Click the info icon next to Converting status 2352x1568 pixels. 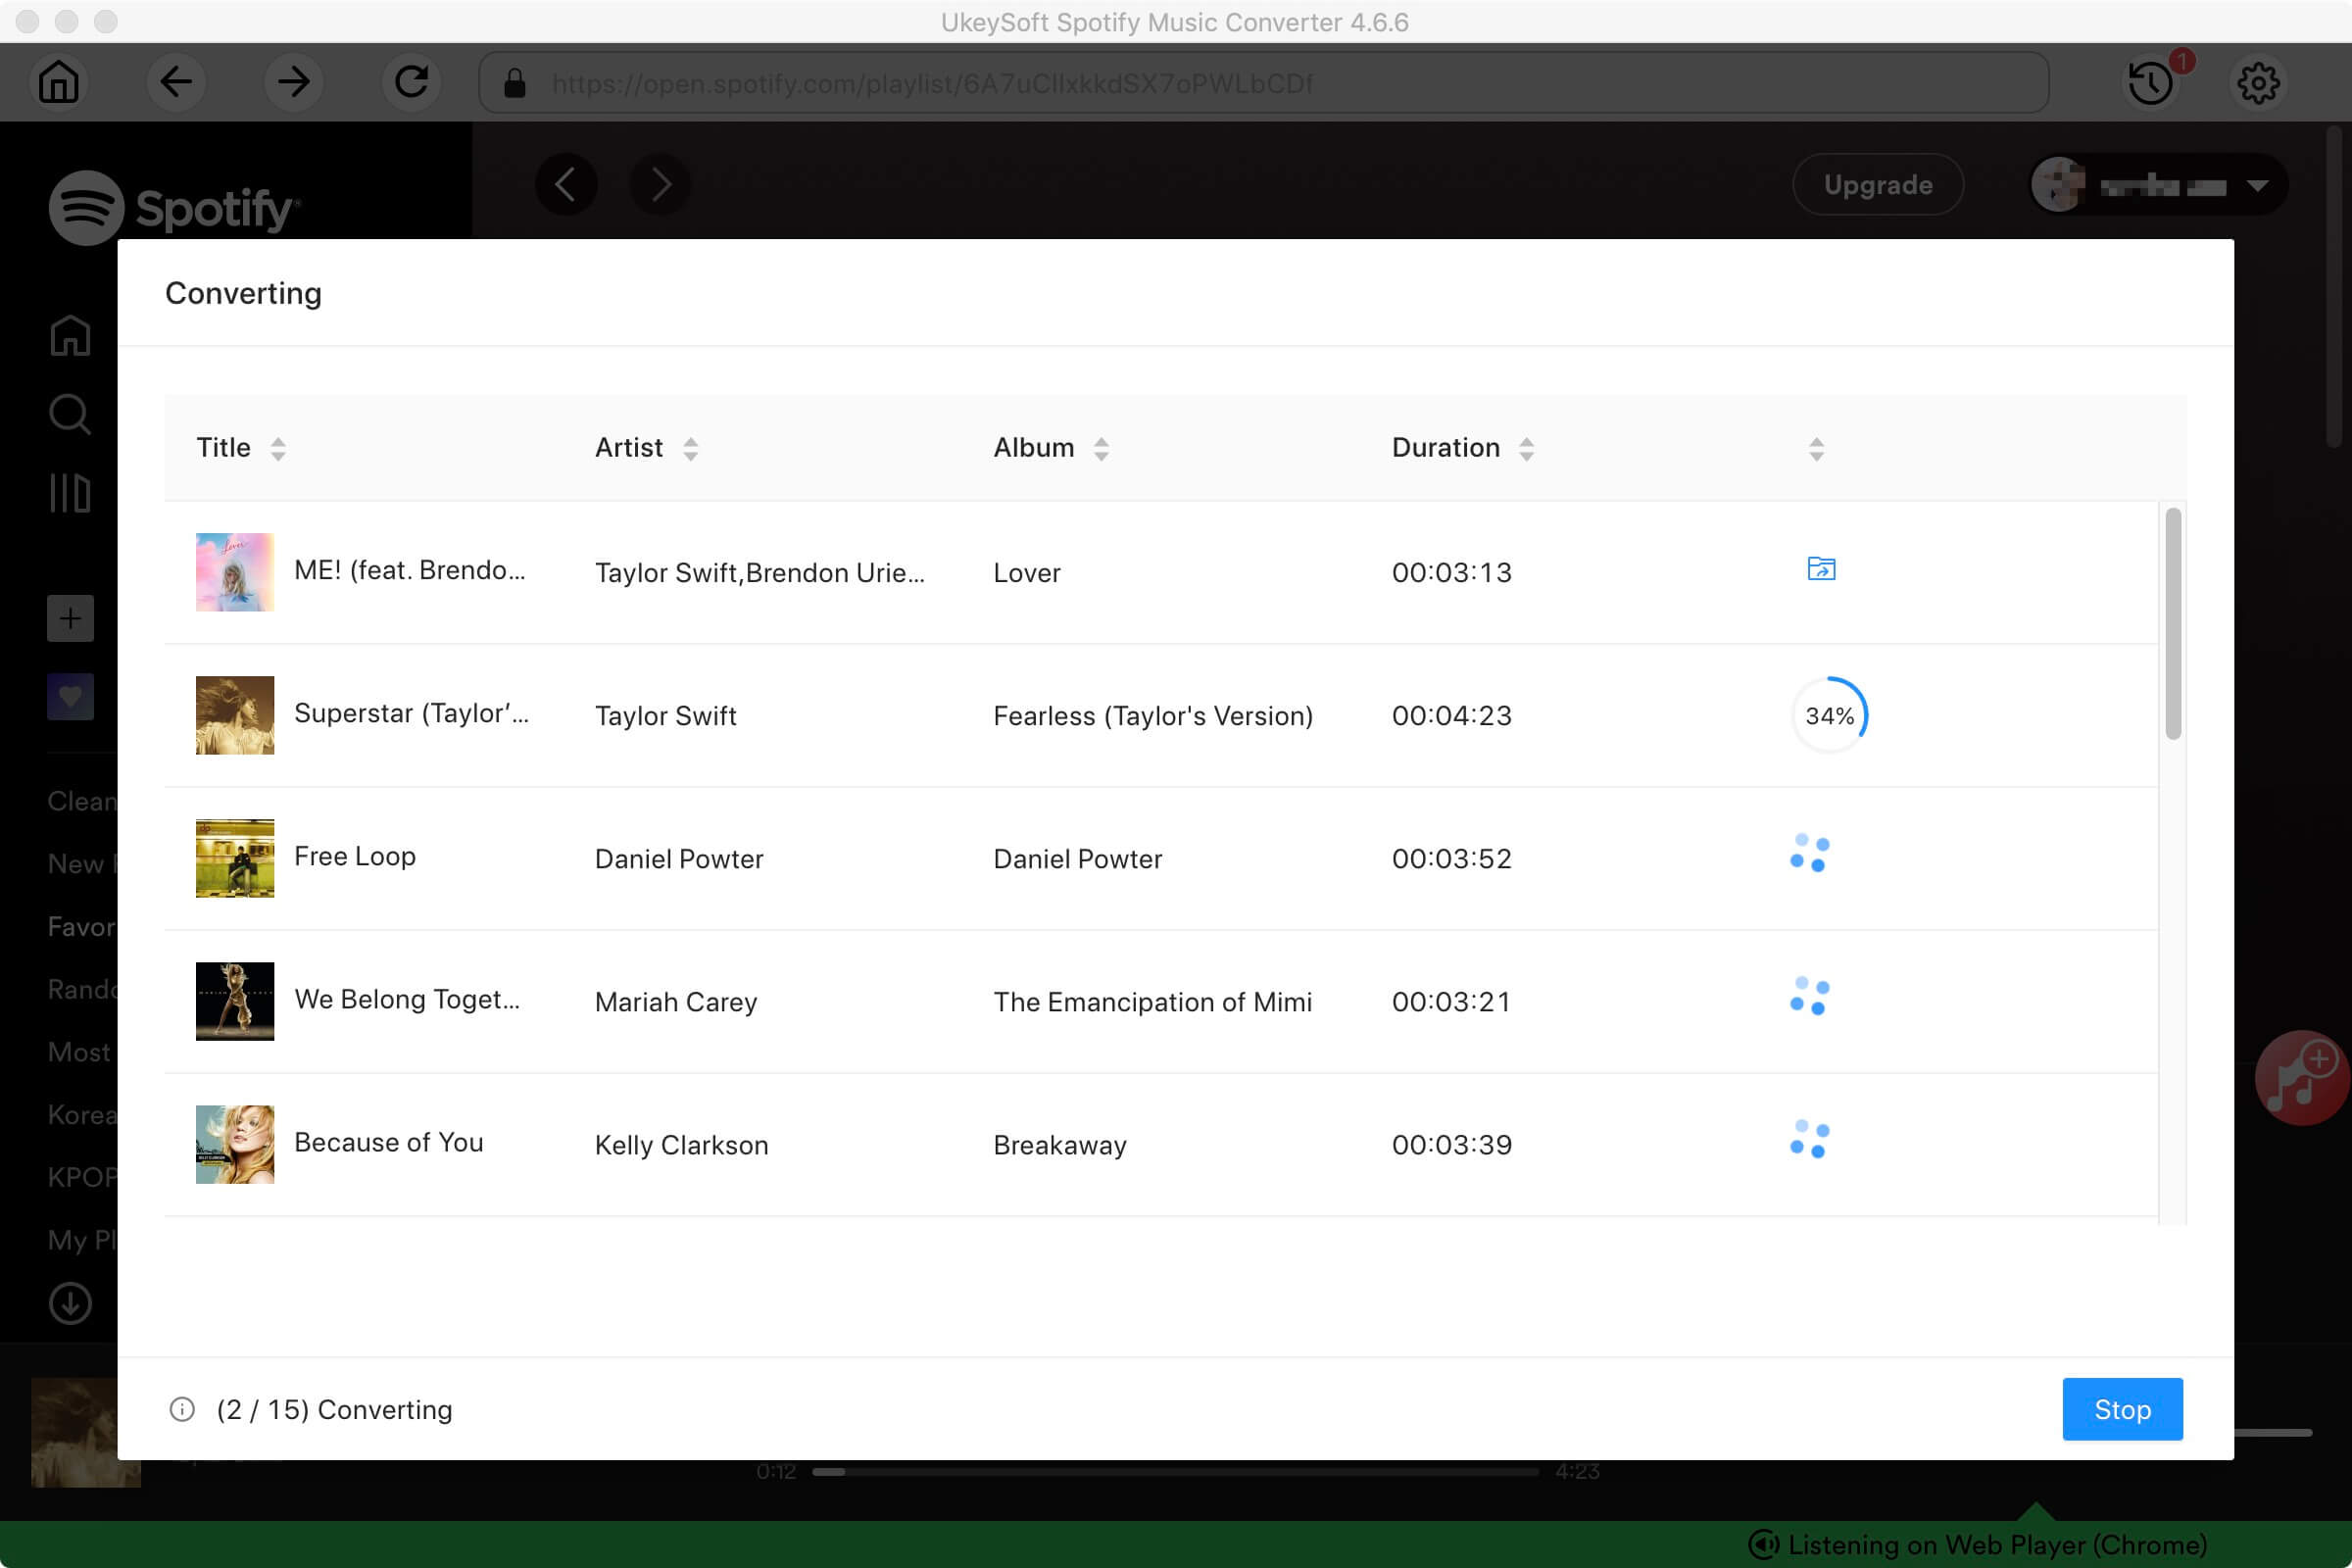coord(180,1409)
